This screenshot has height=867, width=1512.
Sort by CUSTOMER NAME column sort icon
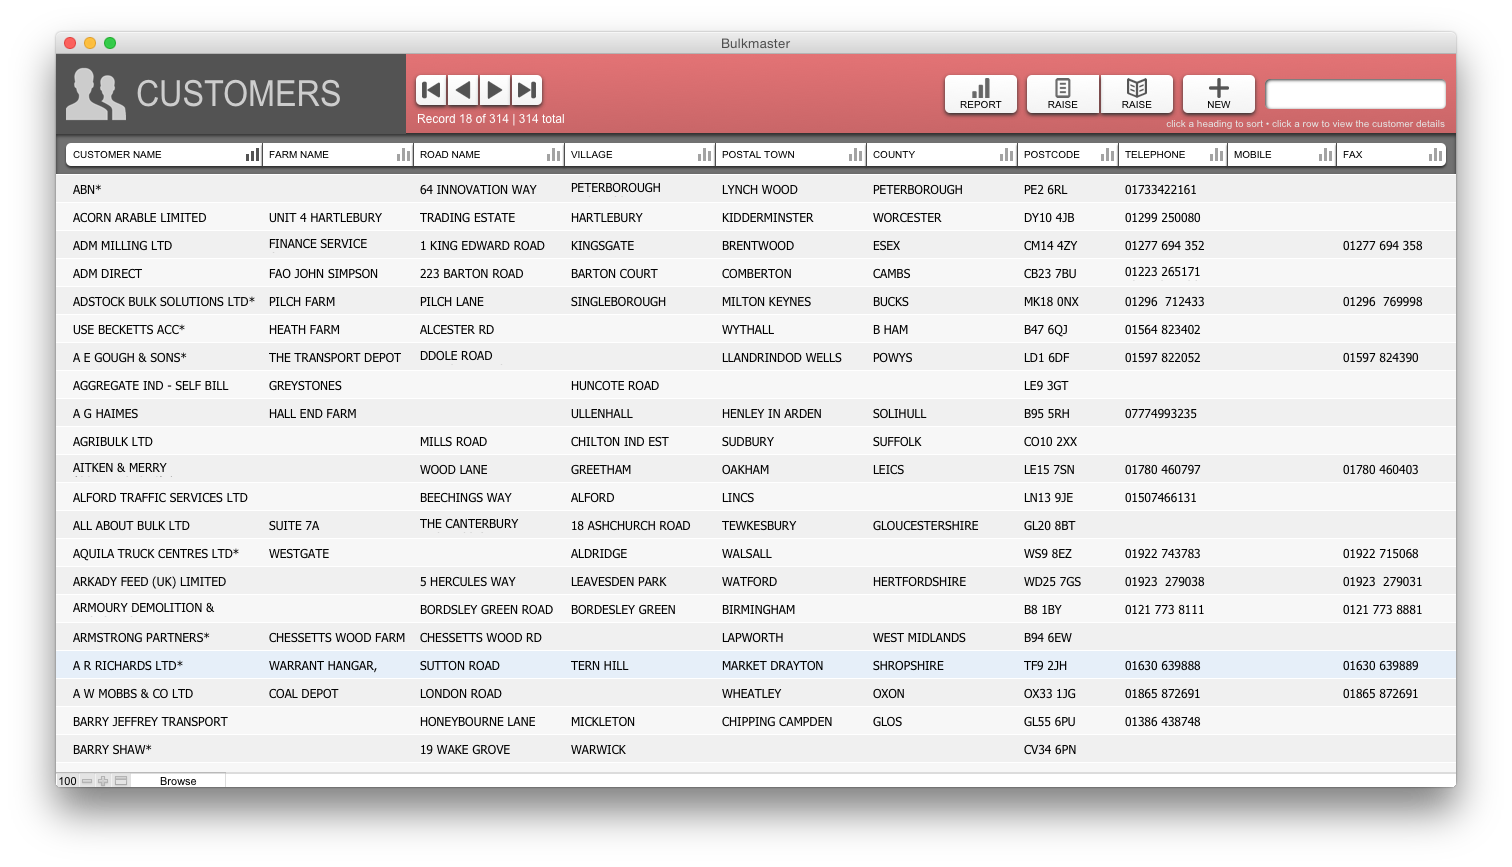[252, 154]
